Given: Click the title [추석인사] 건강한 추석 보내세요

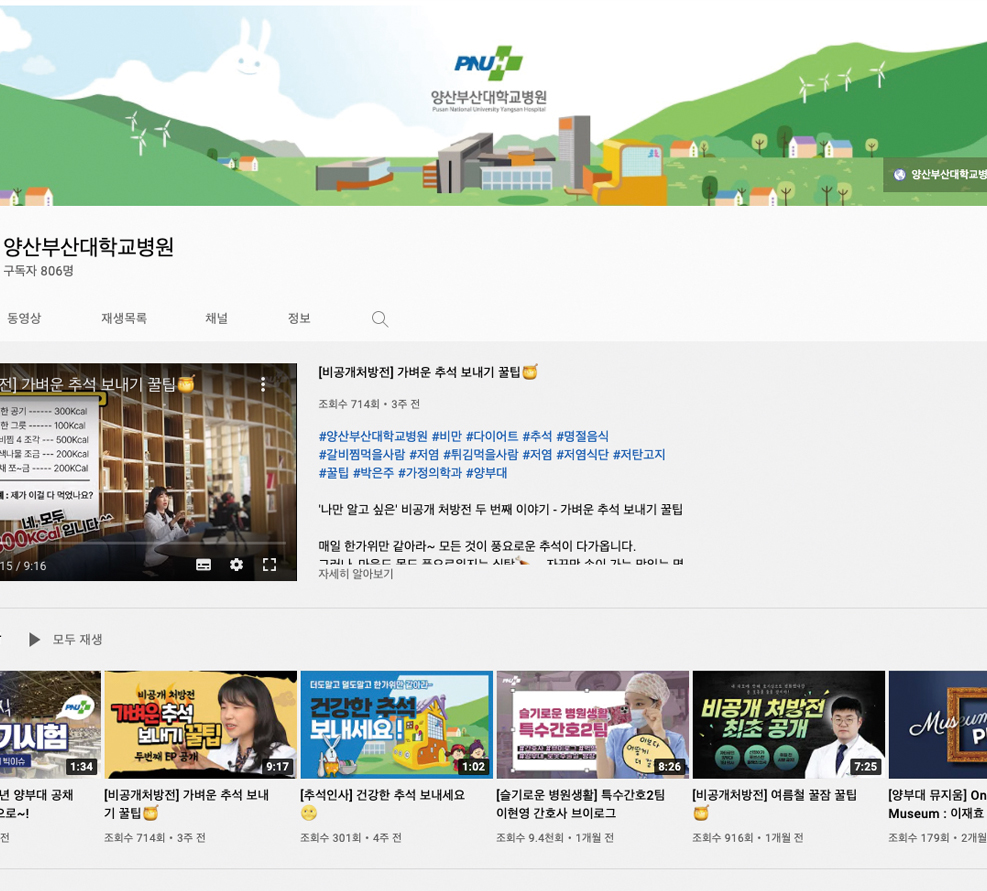Looking at the screenshot, I should 383,803.
